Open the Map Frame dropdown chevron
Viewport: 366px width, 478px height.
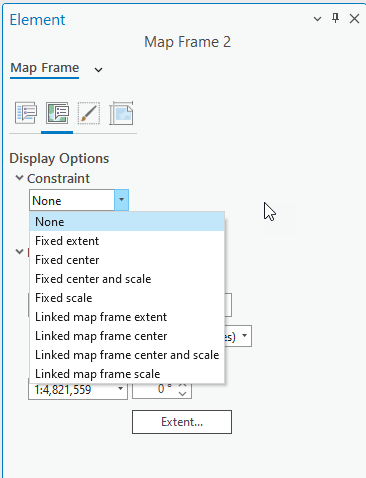98,70
